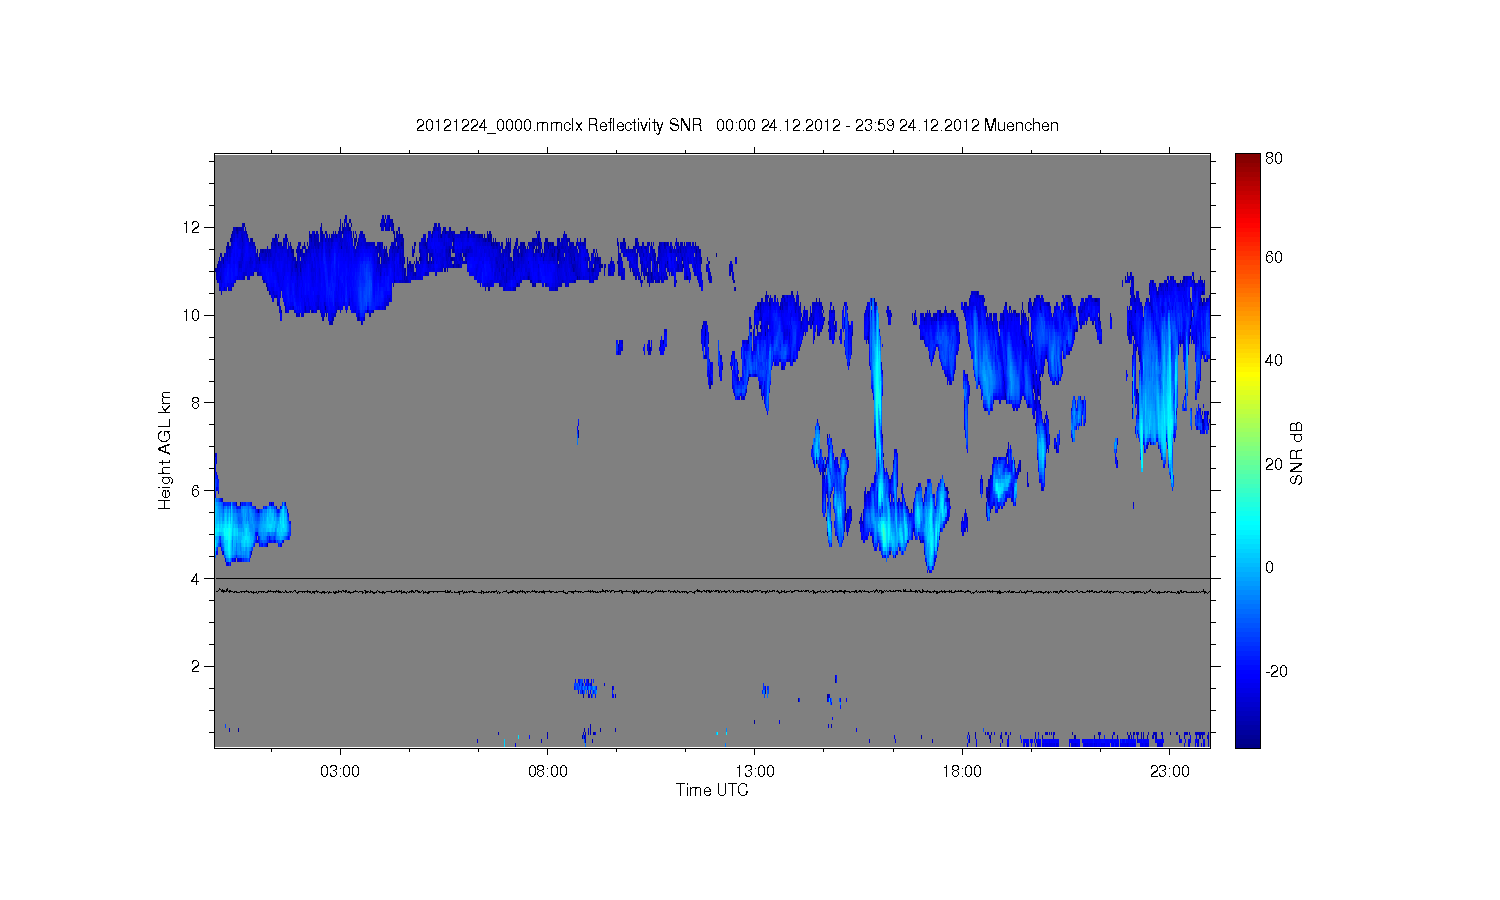The width and height of the screenshot is (1500, 900).
Task: Click the colorbar value 0
Action: 1270,567
